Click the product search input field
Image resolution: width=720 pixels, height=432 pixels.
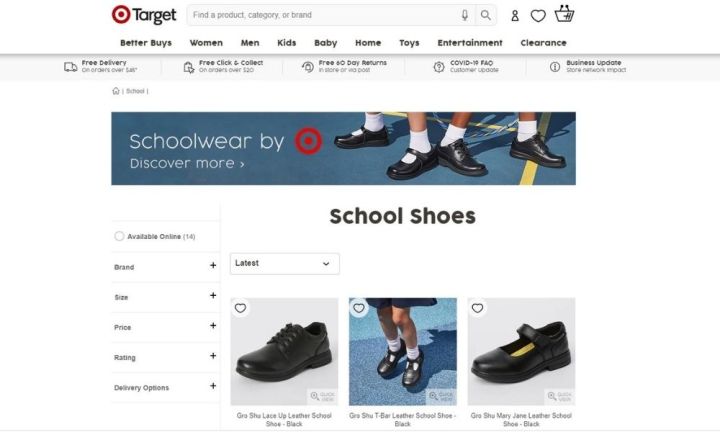coord(324,15)
